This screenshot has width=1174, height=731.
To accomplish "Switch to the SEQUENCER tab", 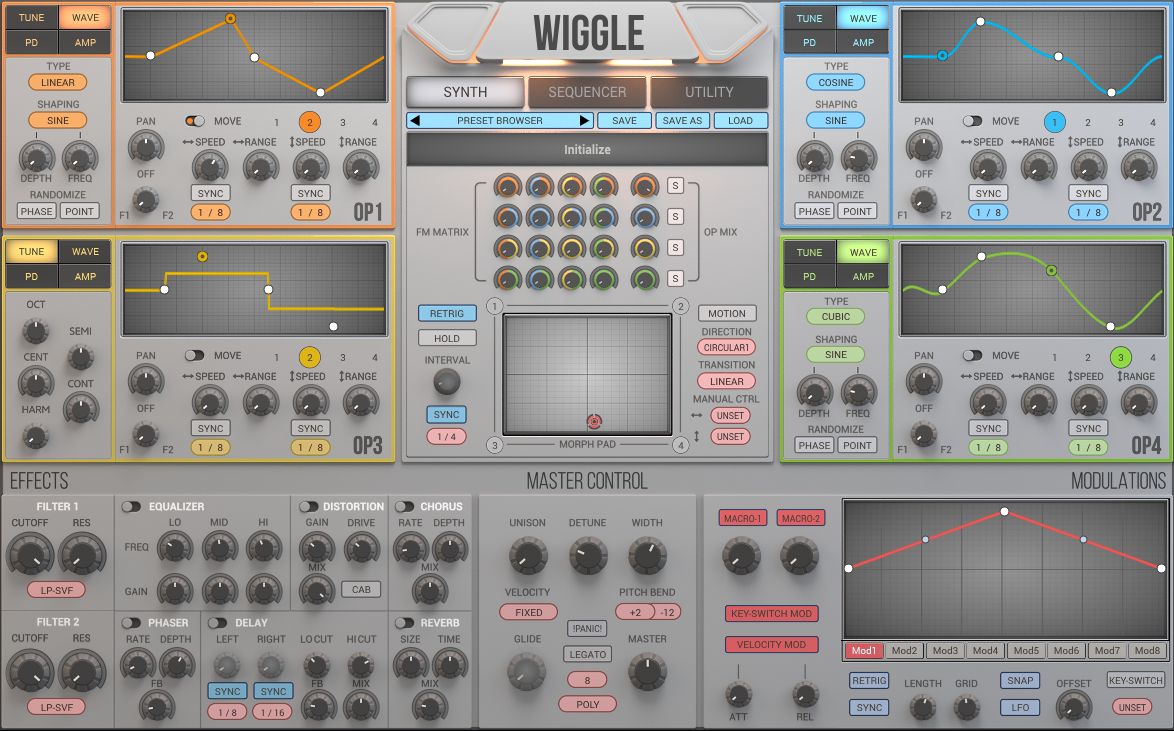I will tap(587, 92).
